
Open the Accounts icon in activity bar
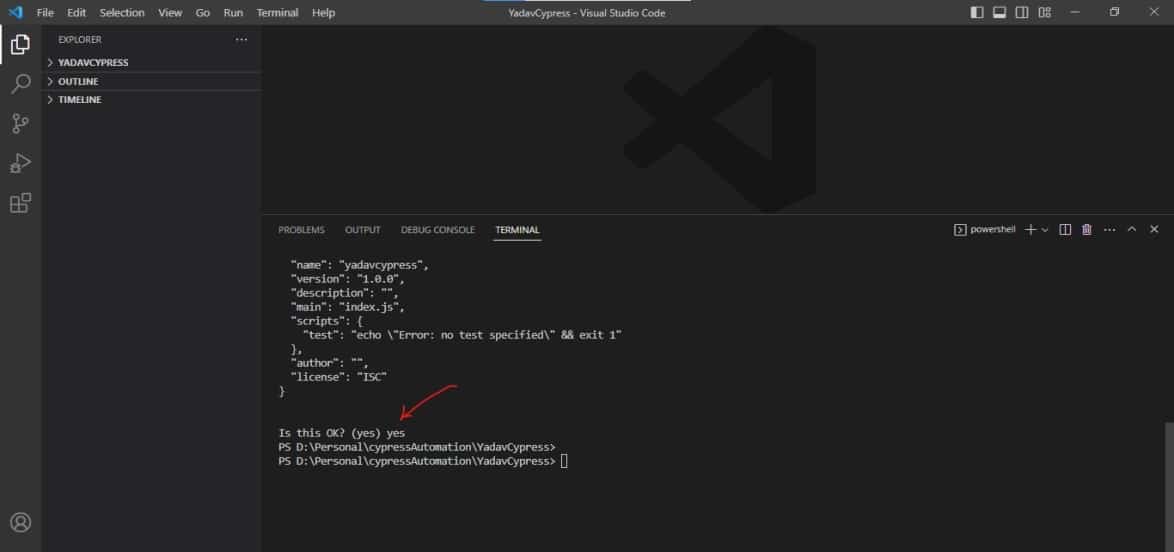[x=20, y=522]
